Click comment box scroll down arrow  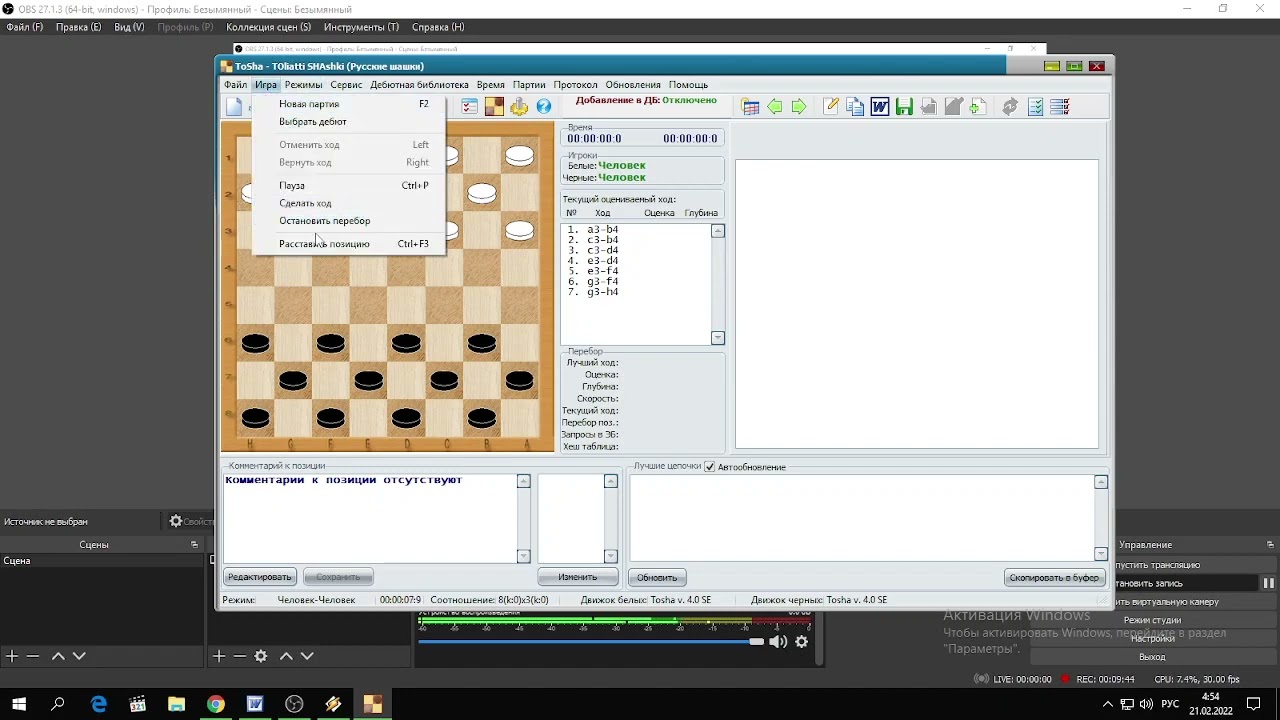click(x=523, y=556)
